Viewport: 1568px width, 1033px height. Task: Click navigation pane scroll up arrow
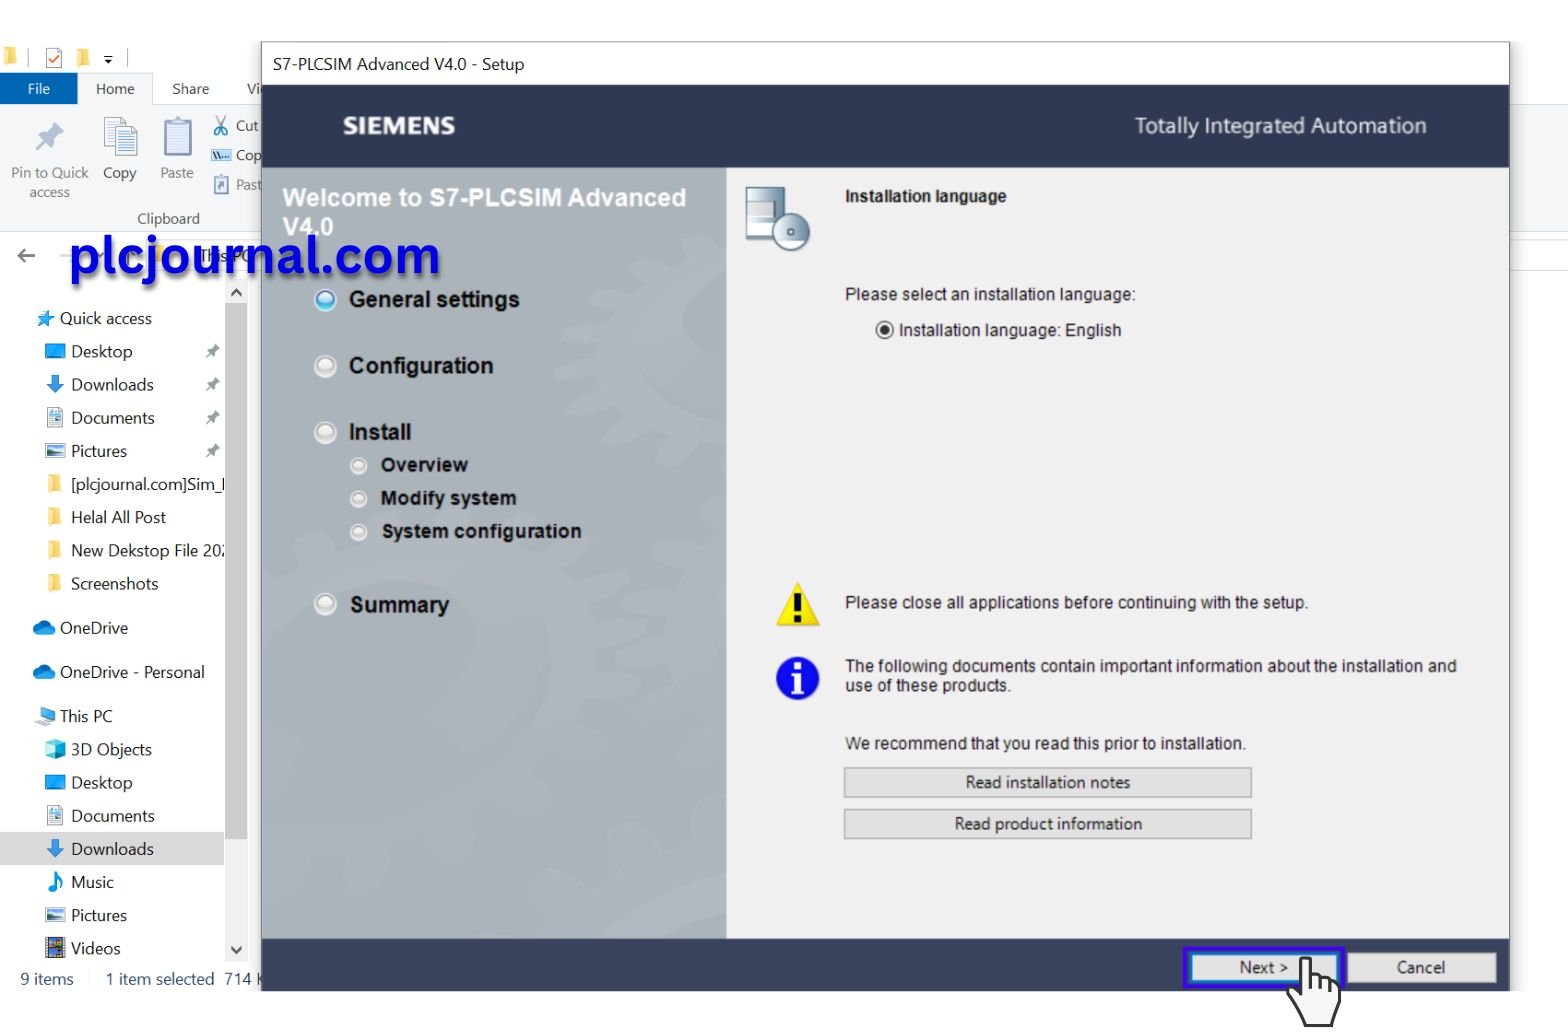(x=236, y=293)
